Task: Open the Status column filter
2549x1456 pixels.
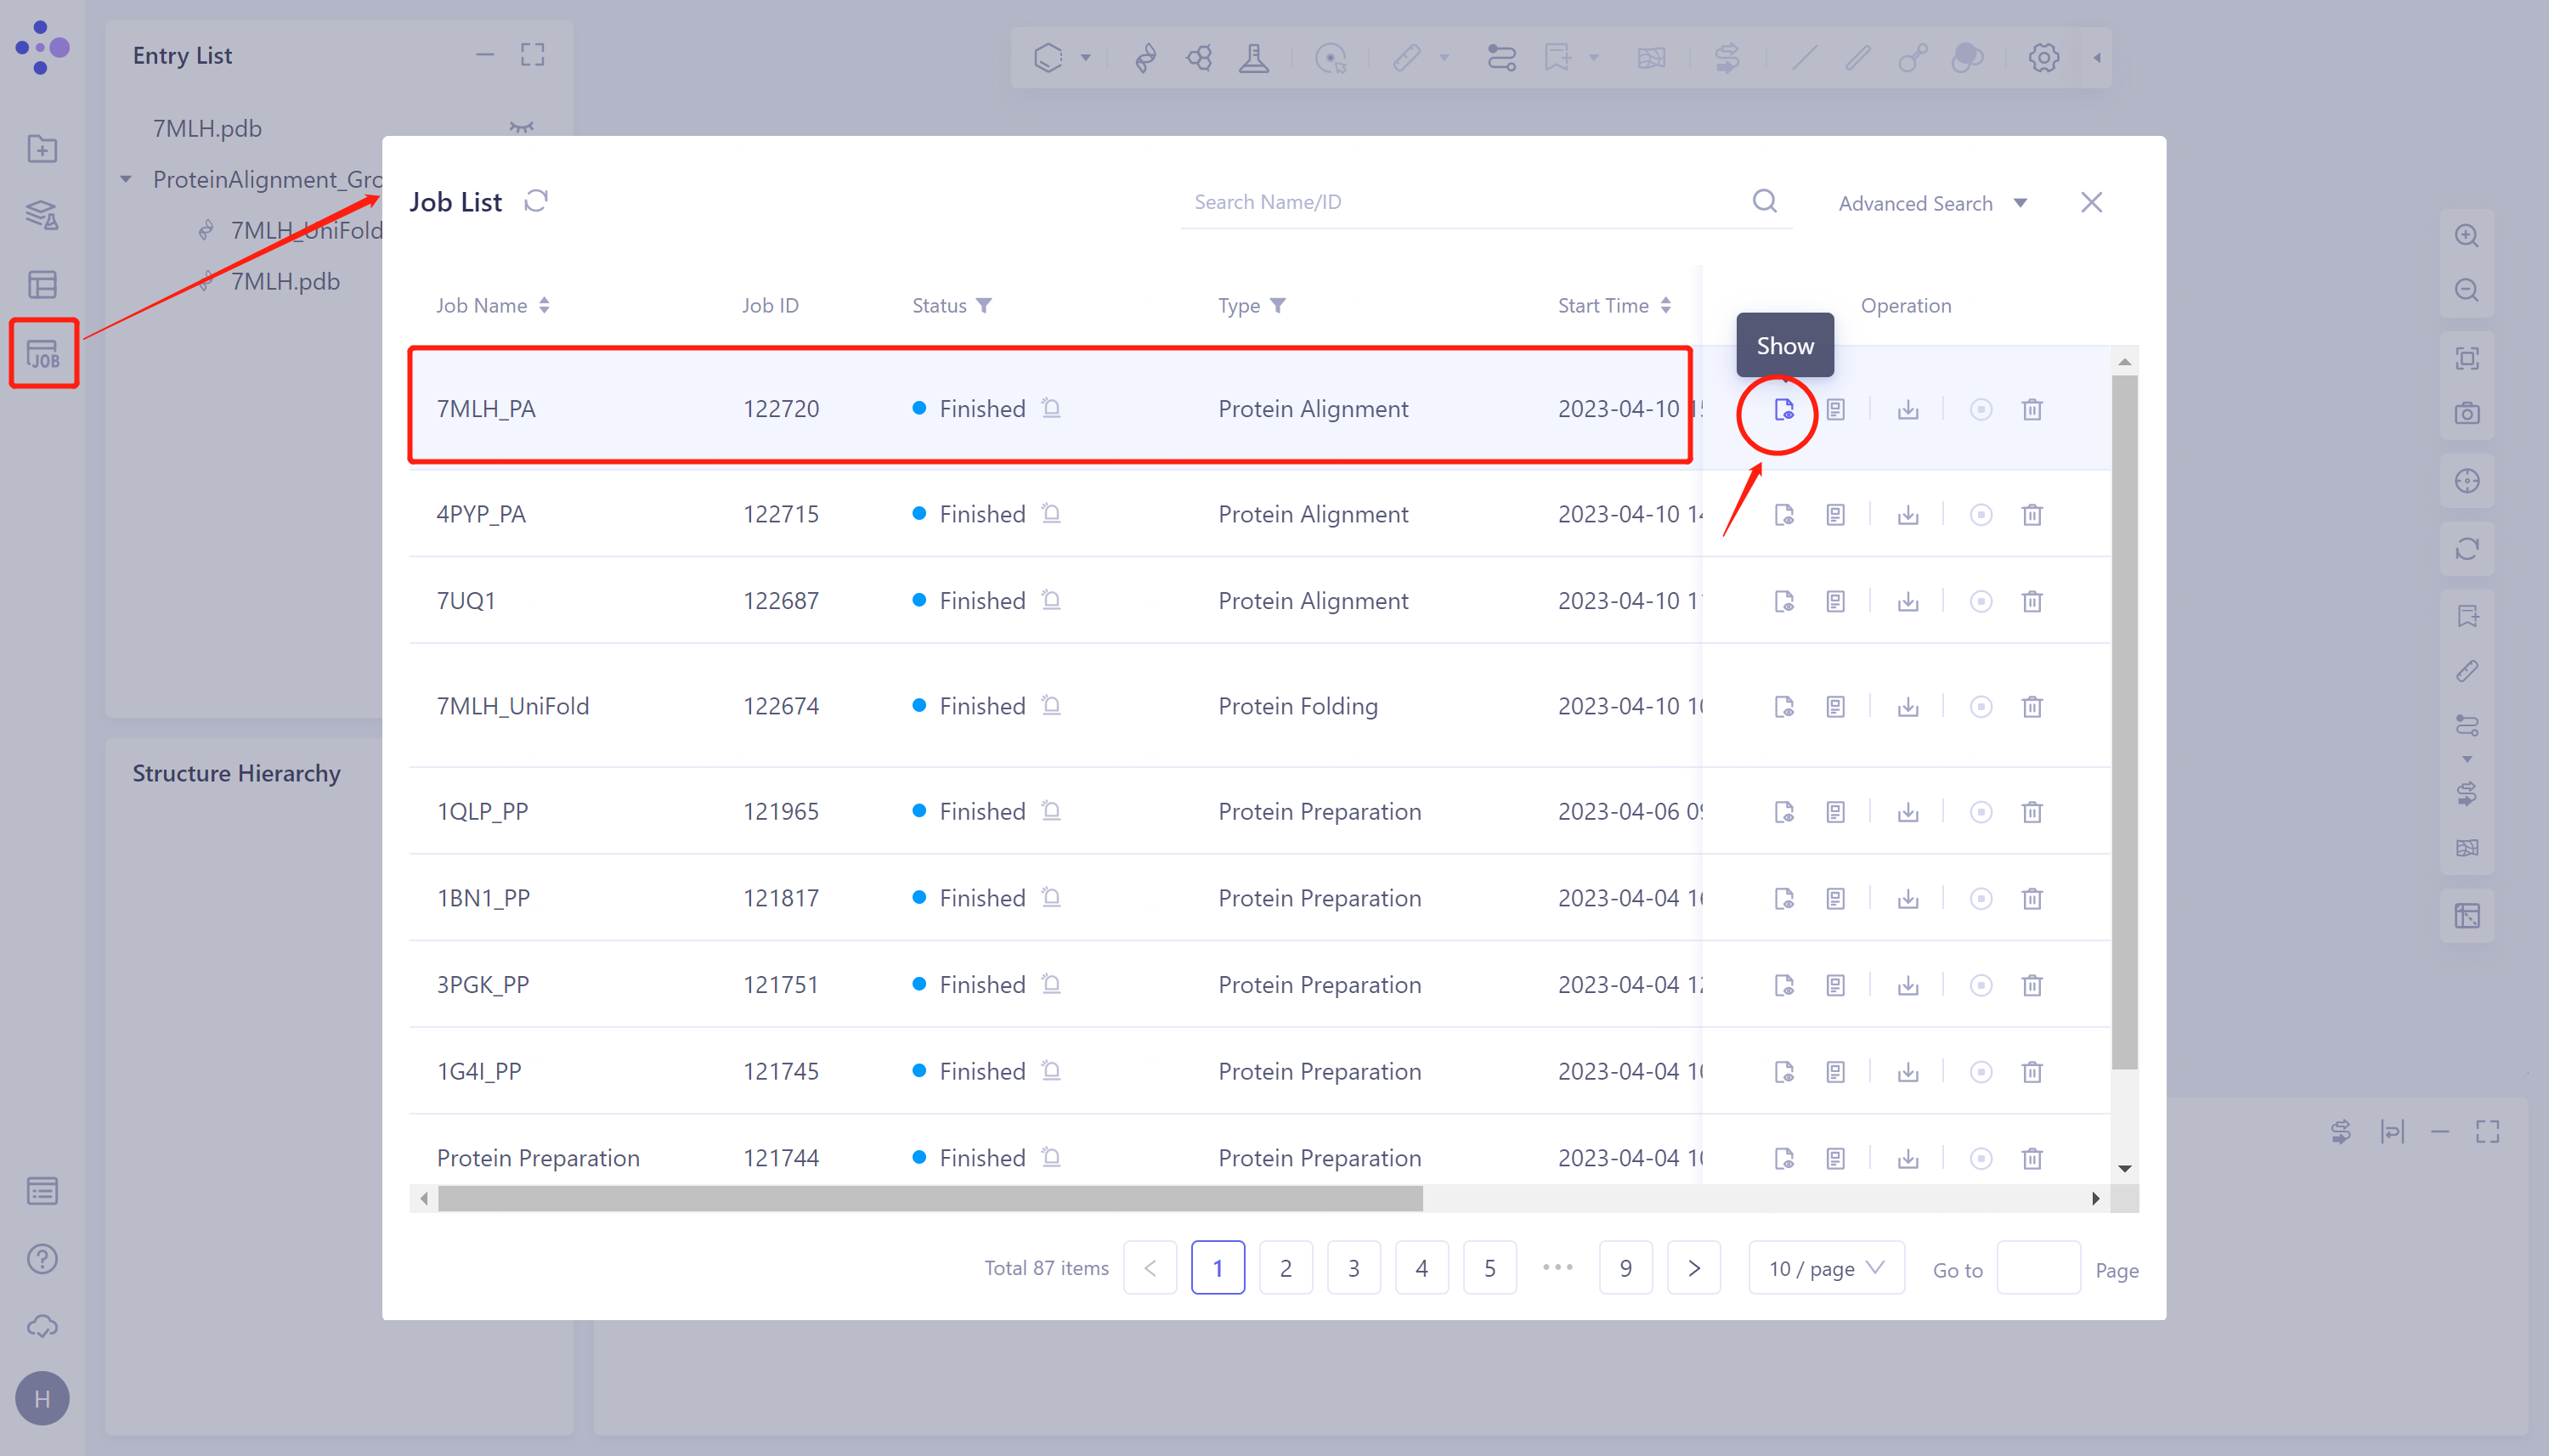Action: point(984,306)
